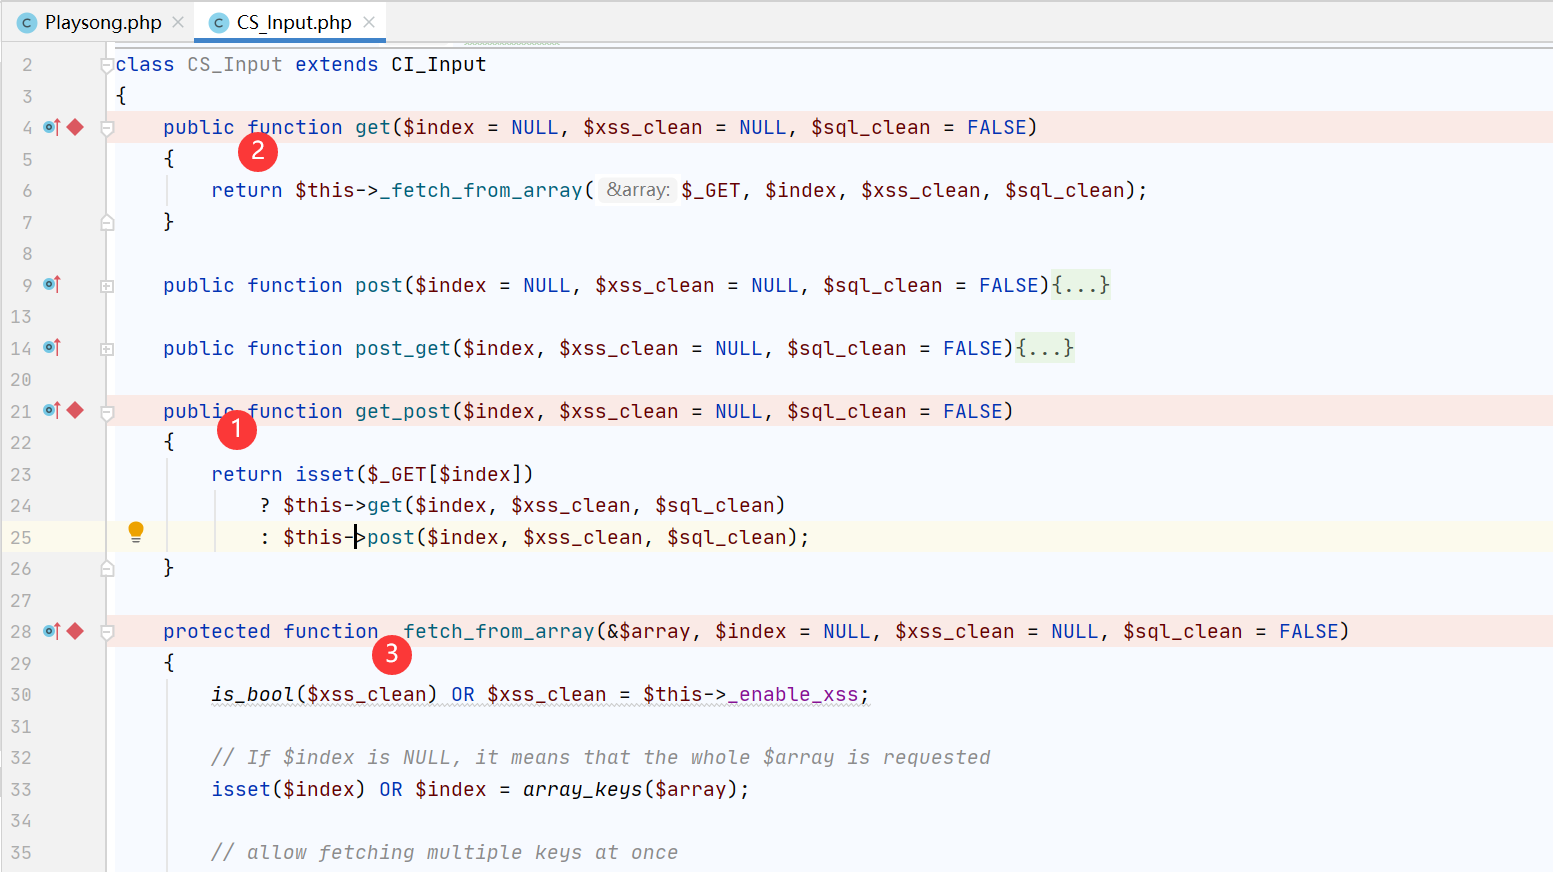Click the post call on line 25
Screen dimensions: 1553x872
[x=391, y=537]
